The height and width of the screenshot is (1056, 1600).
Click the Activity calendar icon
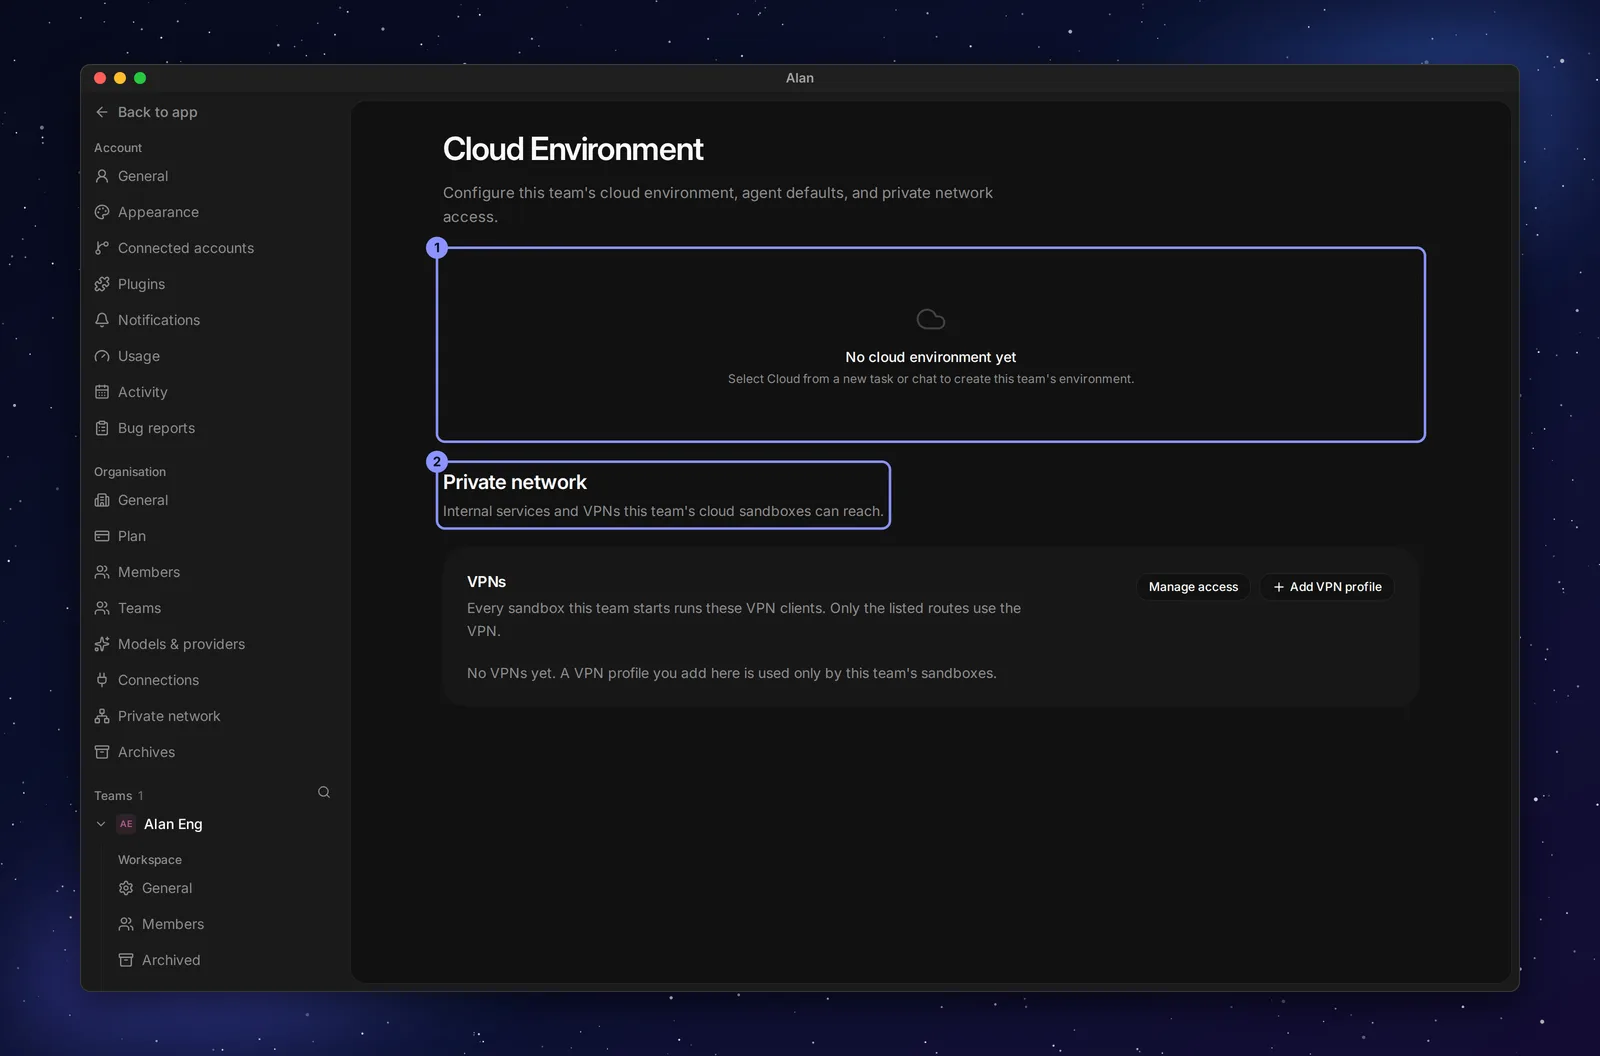click(102, 392)
